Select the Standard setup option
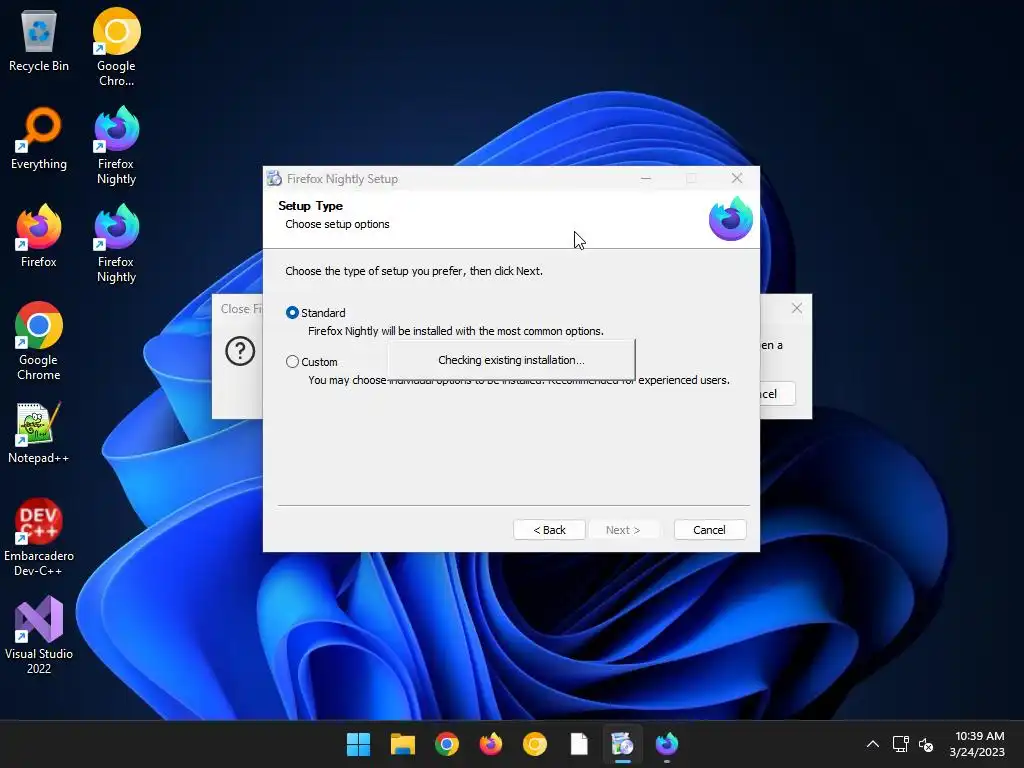1024x768 pixels. (x=293, y=313)
